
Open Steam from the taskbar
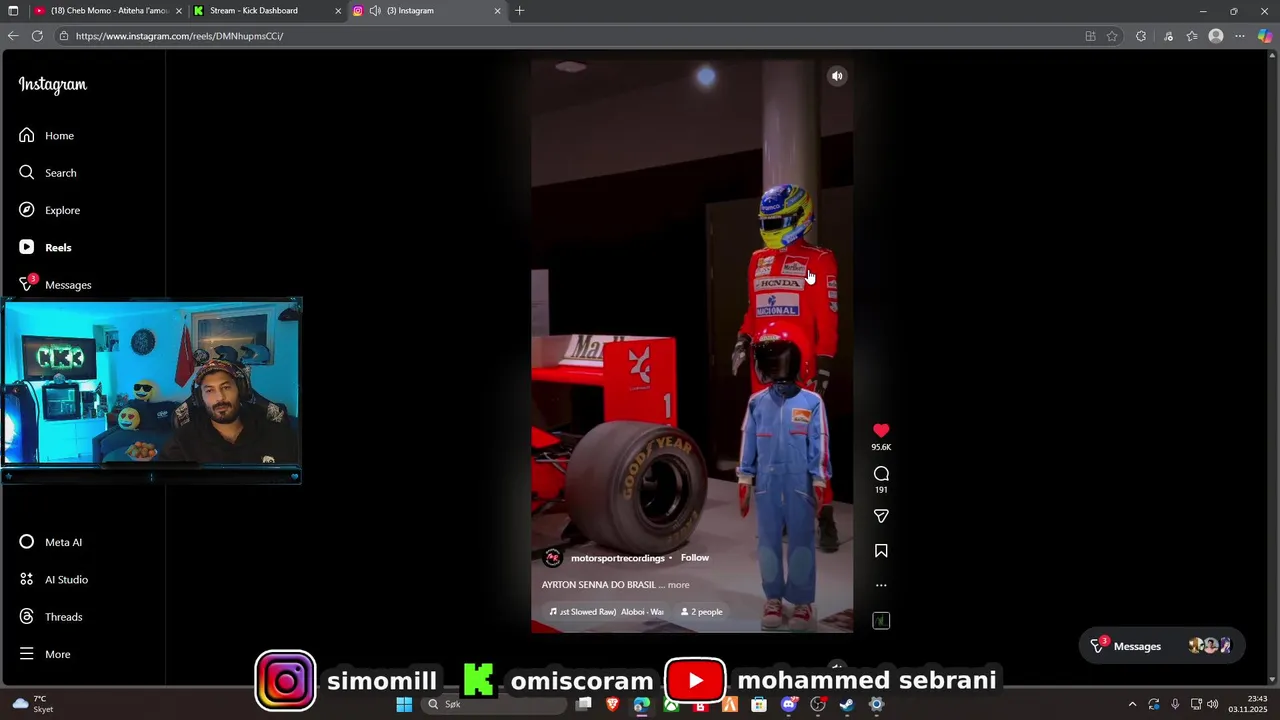tap(847, 704)
